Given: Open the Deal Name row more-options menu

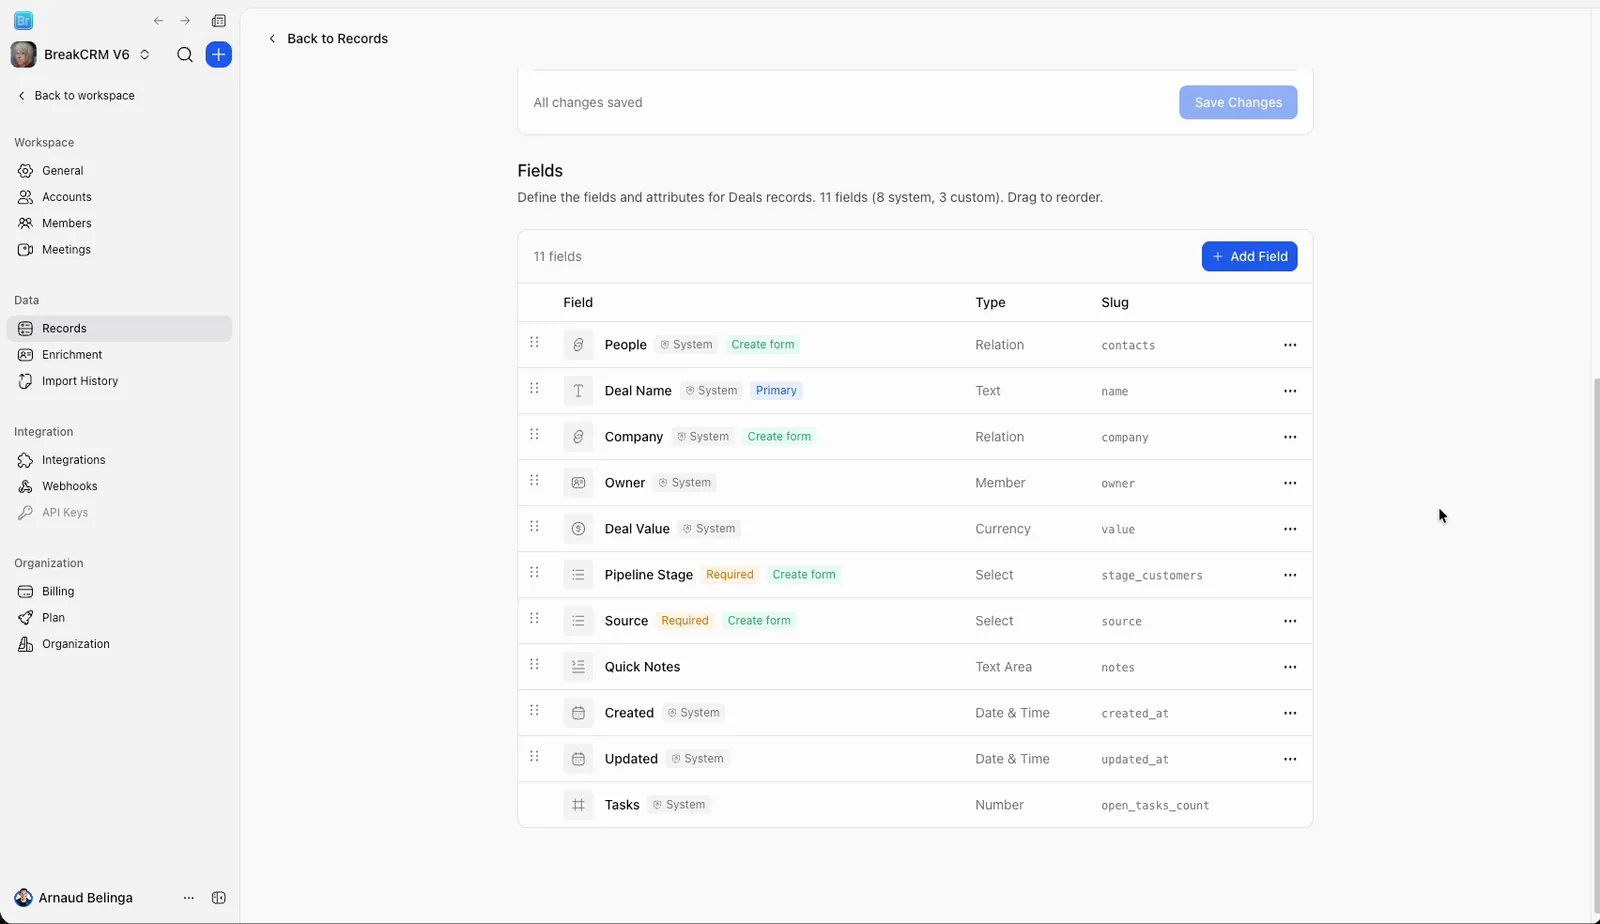Looking at the screenshot, I should pyautogui.click(x=1290, y=391).
